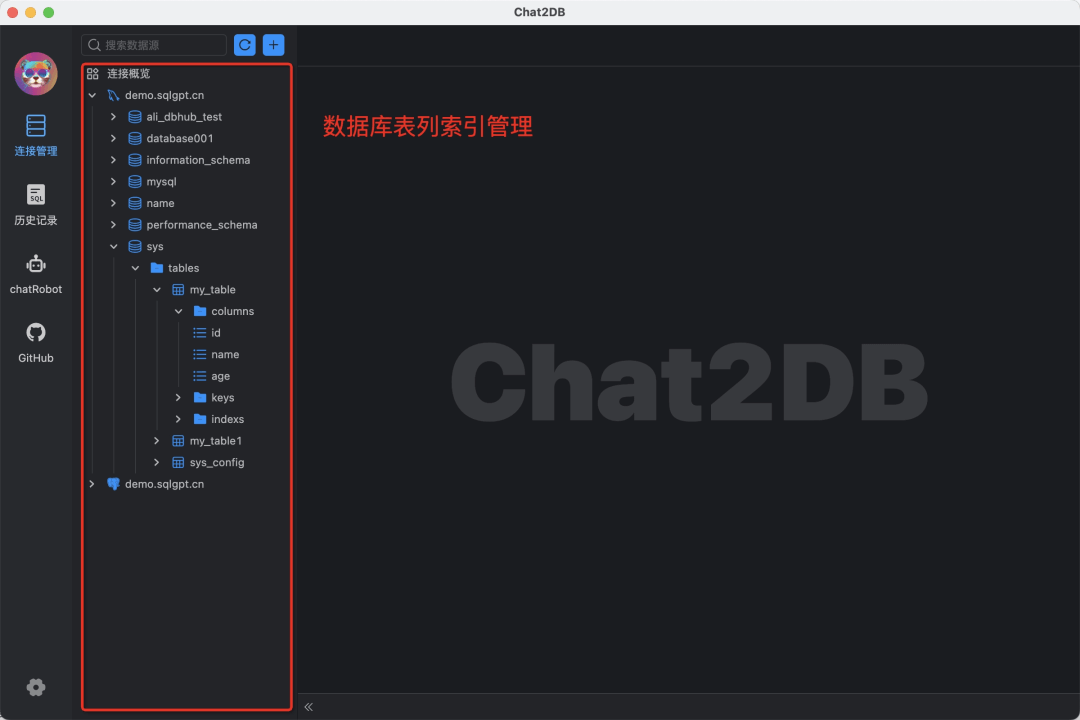The height and width of the screenshot is (720, 1080).
Task: Collapse the side panel with double-chevron
Action: coord(309,707)
